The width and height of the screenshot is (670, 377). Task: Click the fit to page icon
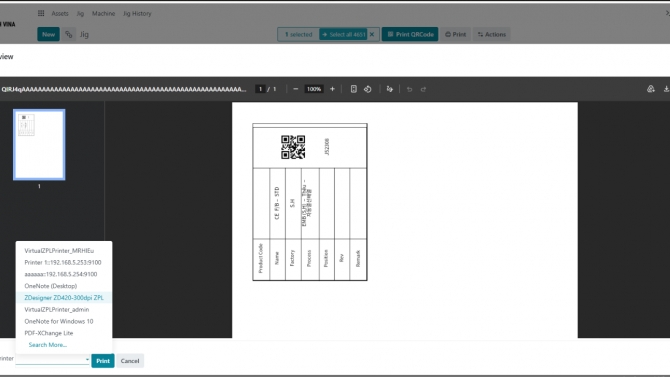point(353,89)
